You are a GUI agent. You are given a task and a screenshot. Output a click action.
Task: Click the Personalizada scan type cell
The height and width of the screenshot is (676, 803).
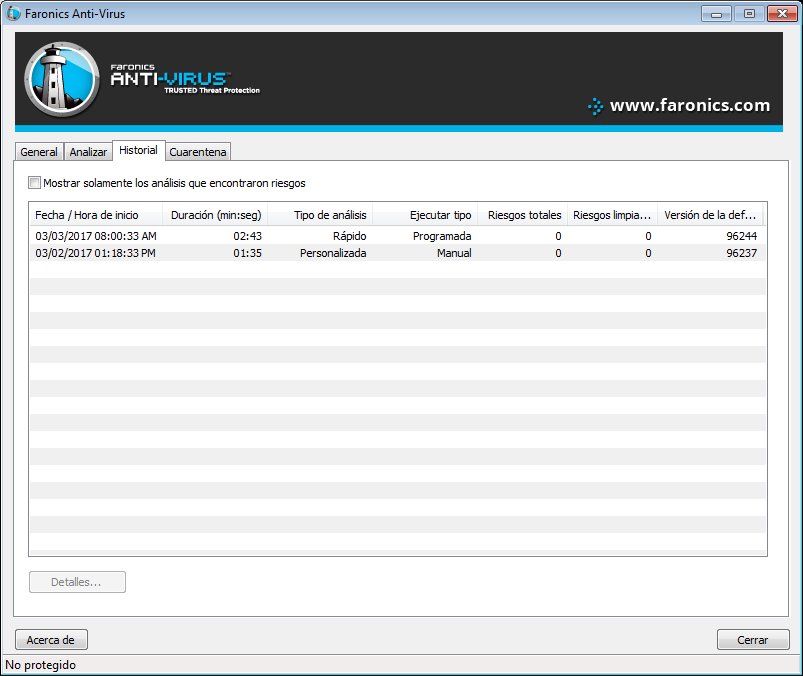[x=333, y=253]
